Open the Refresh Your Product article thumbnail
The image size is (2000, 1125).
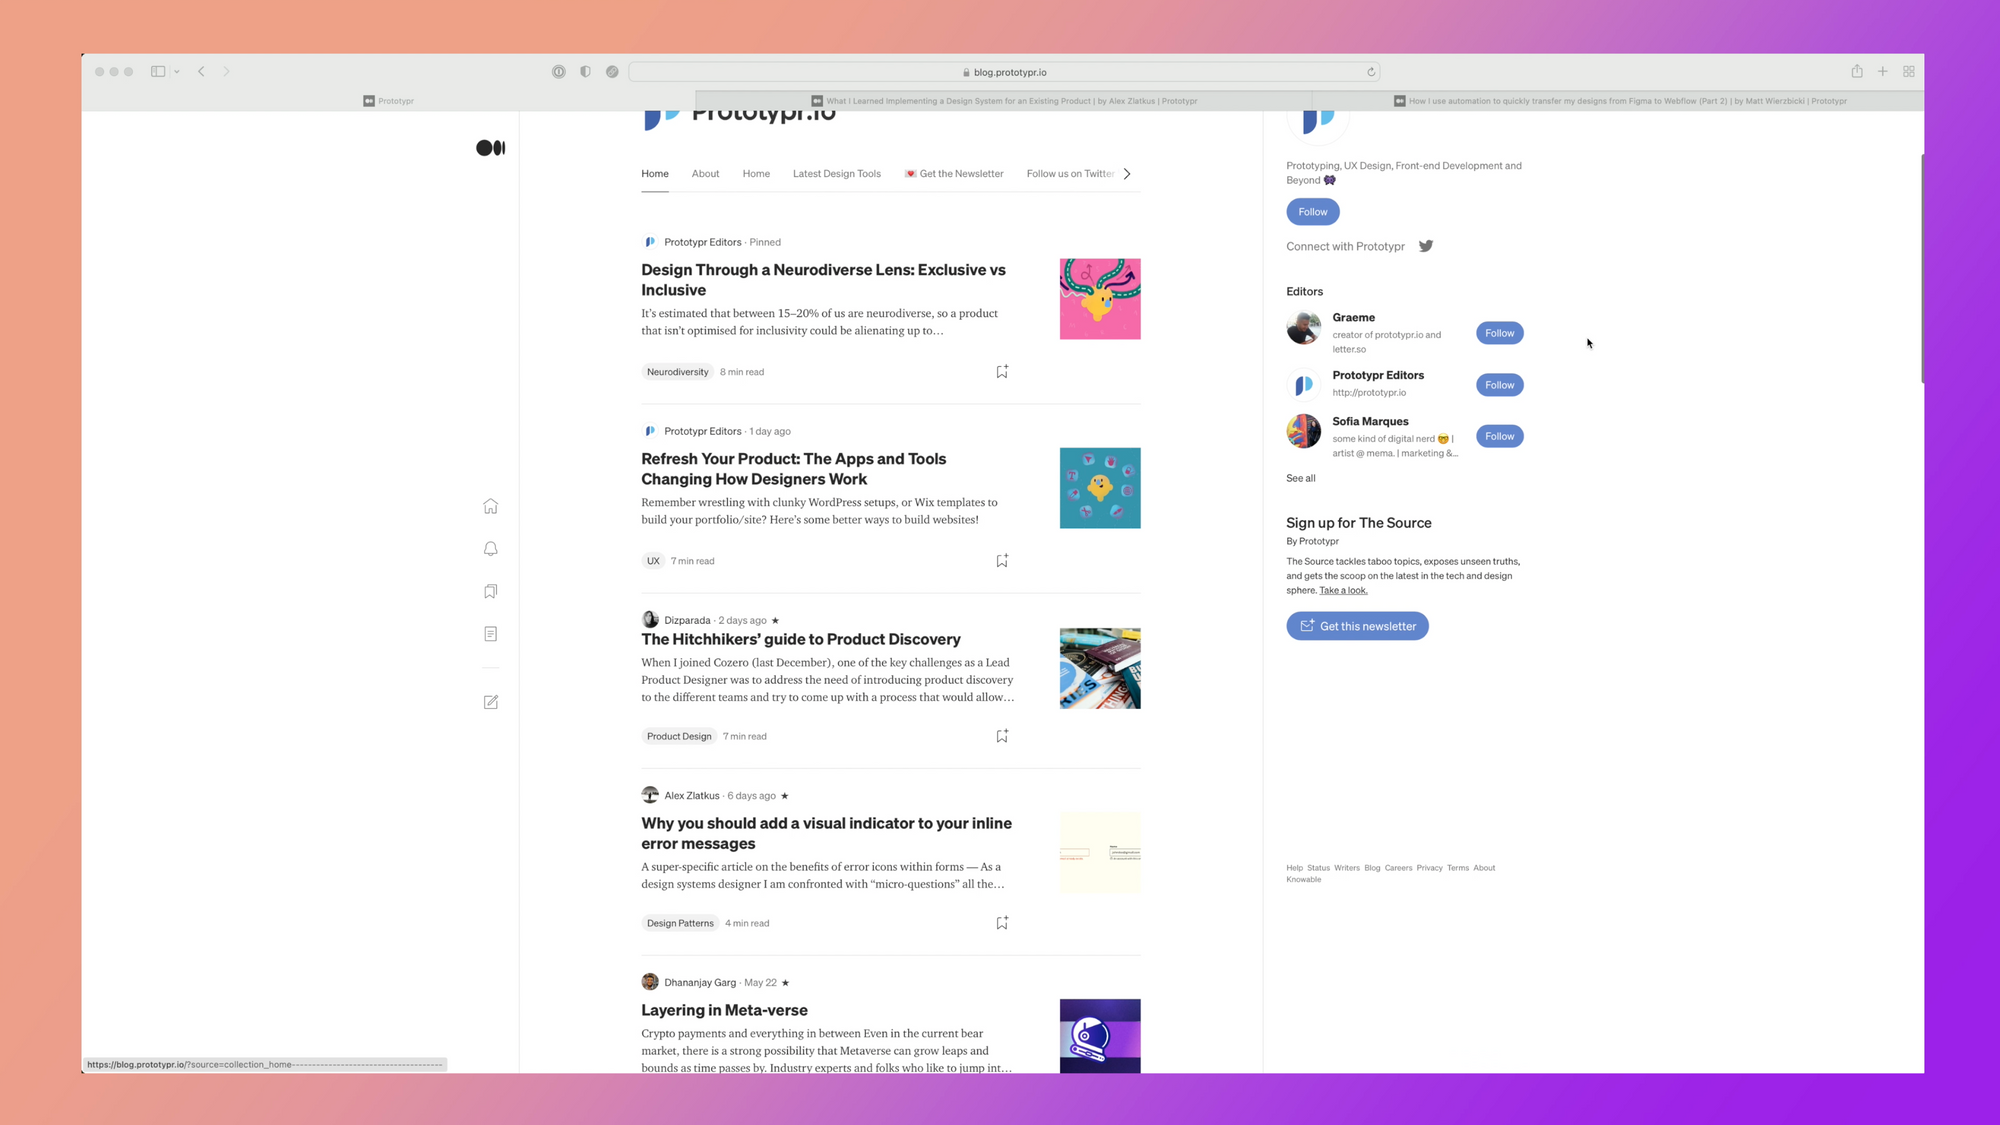click(1100, 488)
